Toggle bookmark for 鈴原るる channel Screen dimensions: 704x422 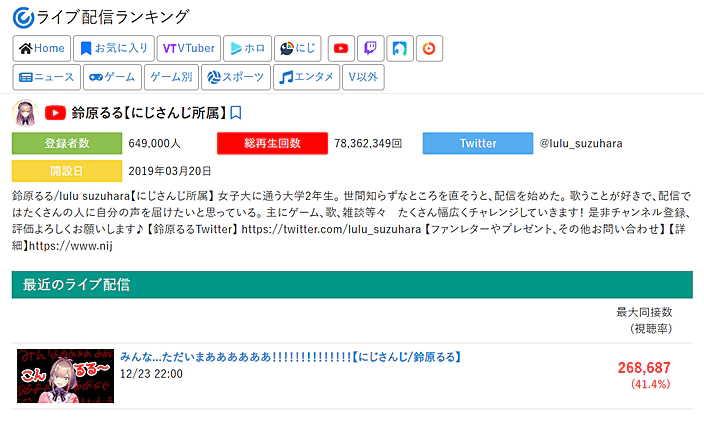pos(236,113)
